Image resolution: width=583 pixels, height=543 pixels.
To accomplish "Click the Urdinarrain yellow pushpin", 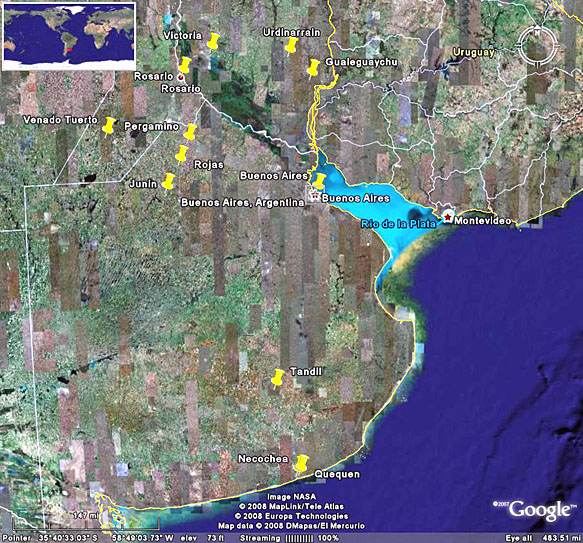I will (x=292, y=46).
